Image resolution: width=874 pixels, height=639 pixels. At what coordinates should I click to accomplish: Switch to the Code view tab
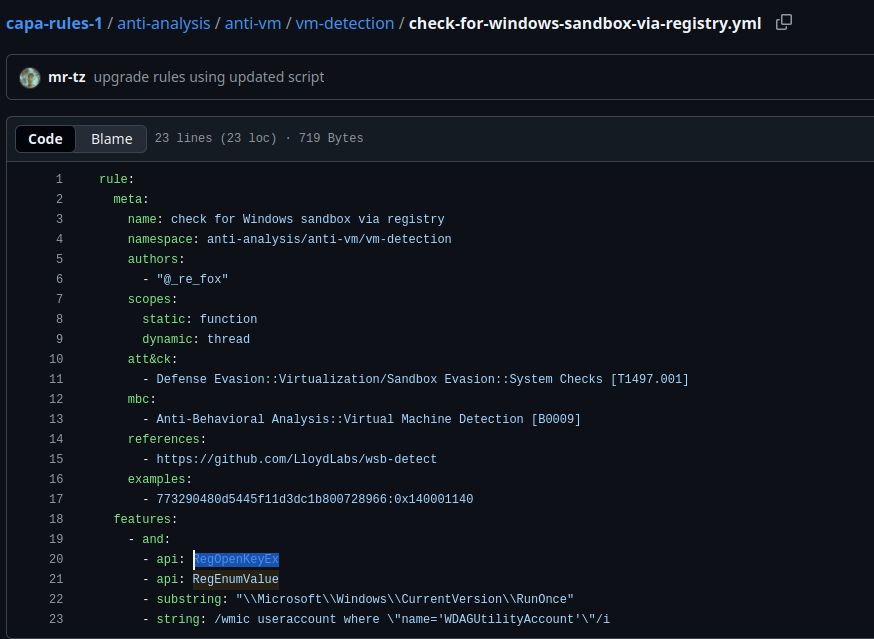45,139
